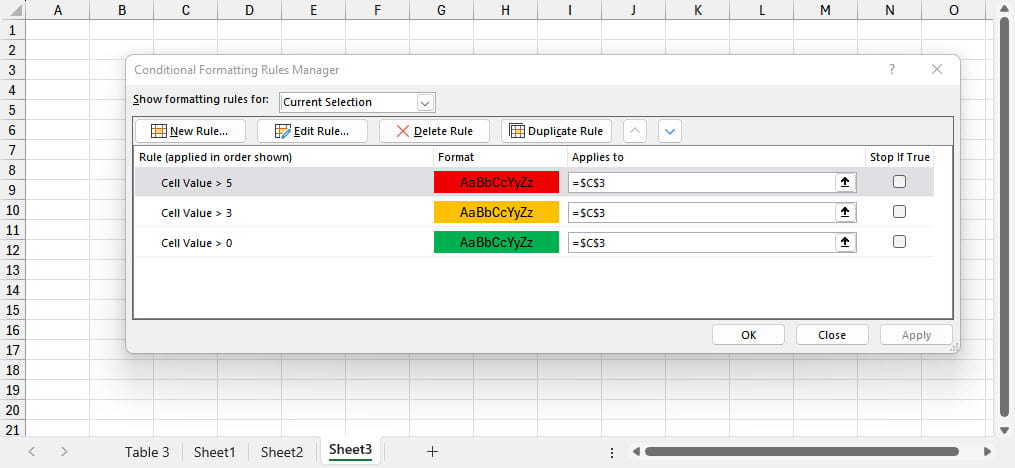
Task: Enable Stop If True for Cell Value > 5
Action: 899,182
